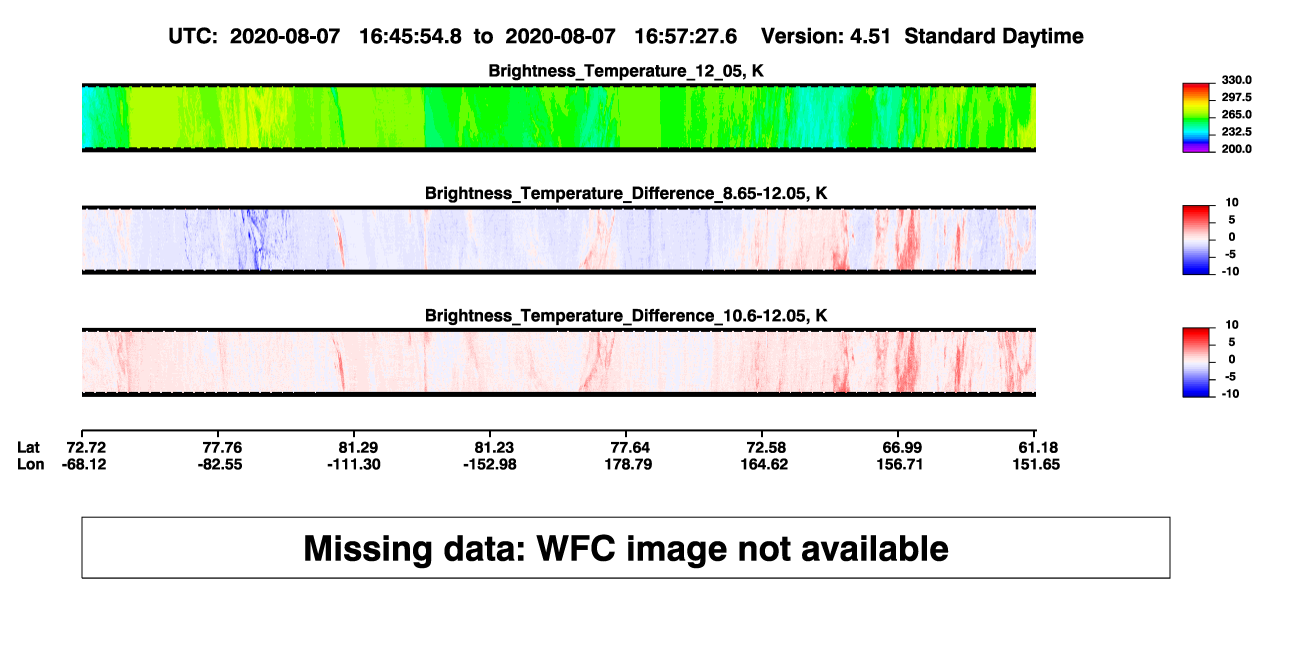Click the 265.0 colorbar label

tap(1237, 115)
